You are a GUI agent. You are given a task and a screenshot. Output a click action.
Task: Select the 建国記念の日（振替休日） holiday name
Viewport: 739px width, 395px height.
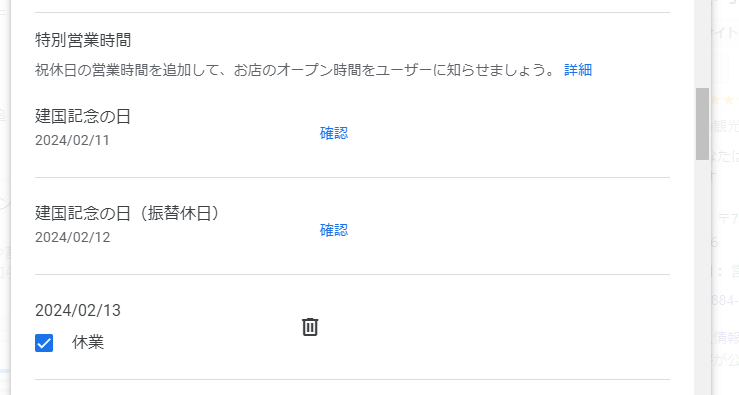tap(127, 213)
